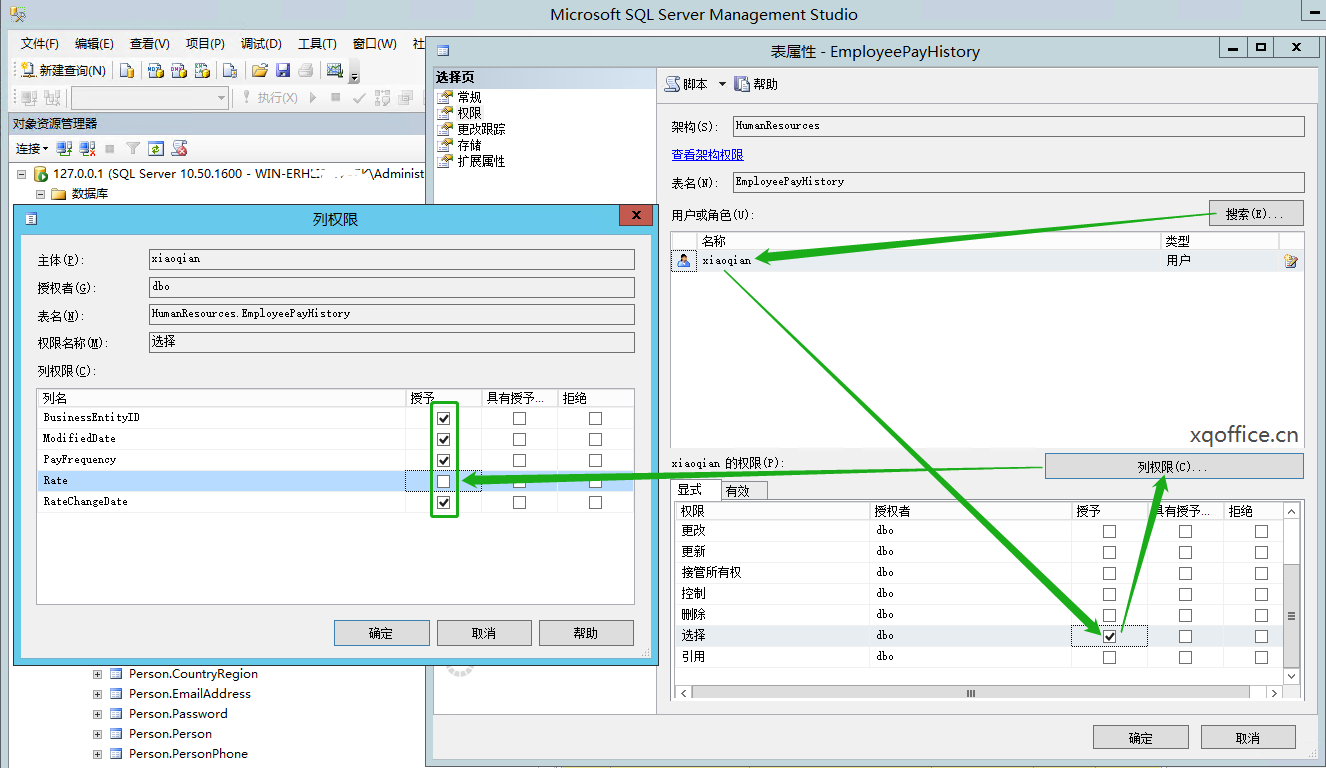Click the Script (脚本) icon in table properties
This screenshot has height=768, width=1326.
[673, 84]
